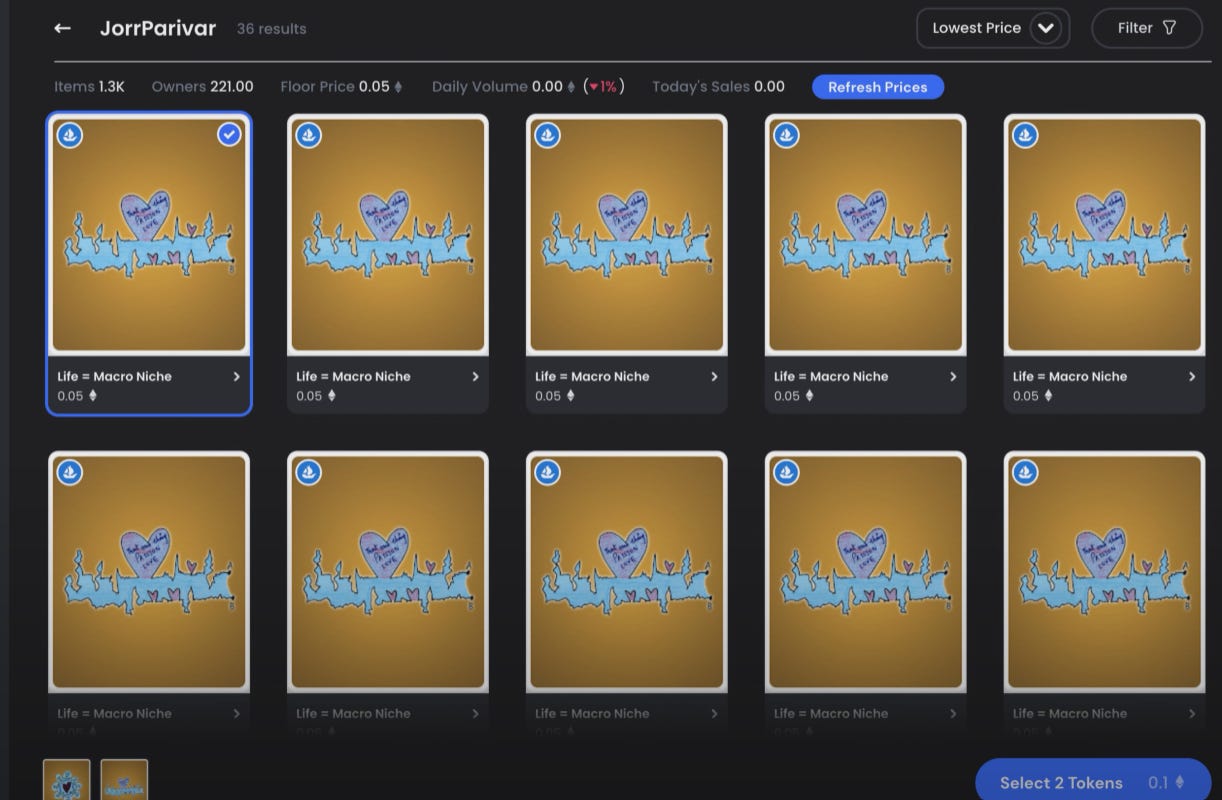The image size is (1222, 800).
Task: Select the third top-row NFT card image
Action: [x=627, y=235]
